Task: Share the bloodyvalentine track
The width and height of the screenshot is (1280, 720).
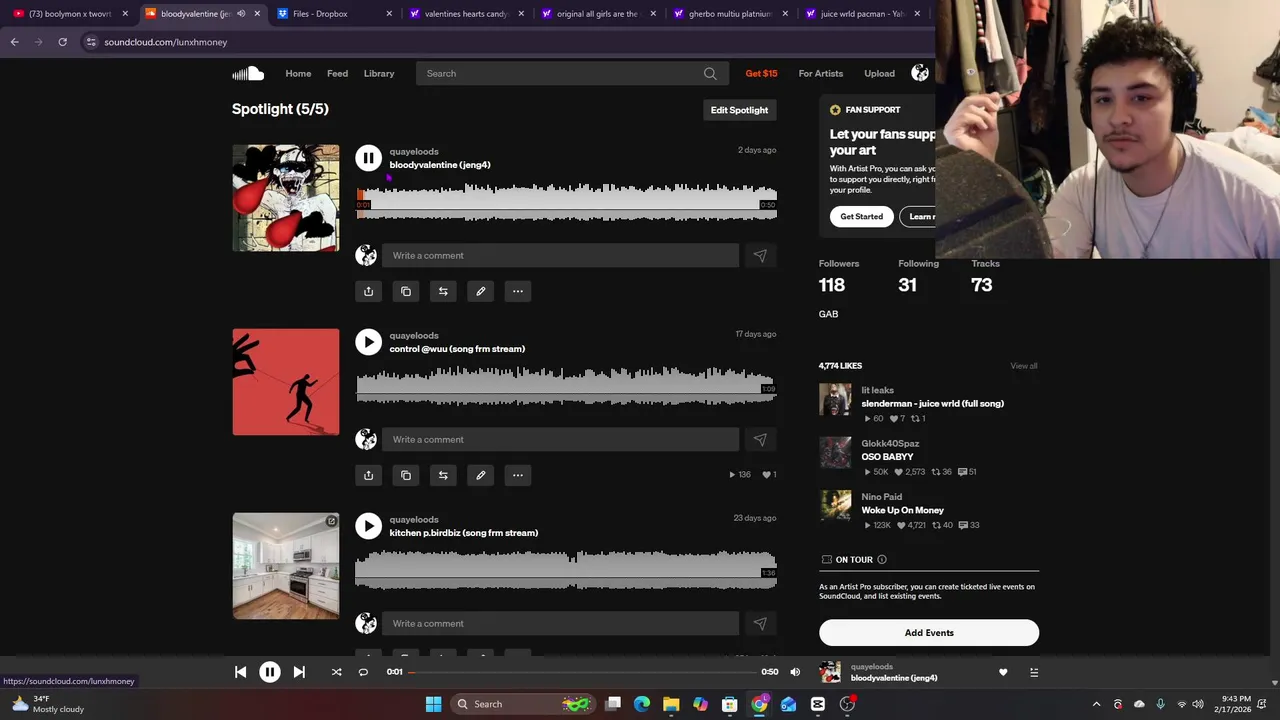Action: coord(368,291)
